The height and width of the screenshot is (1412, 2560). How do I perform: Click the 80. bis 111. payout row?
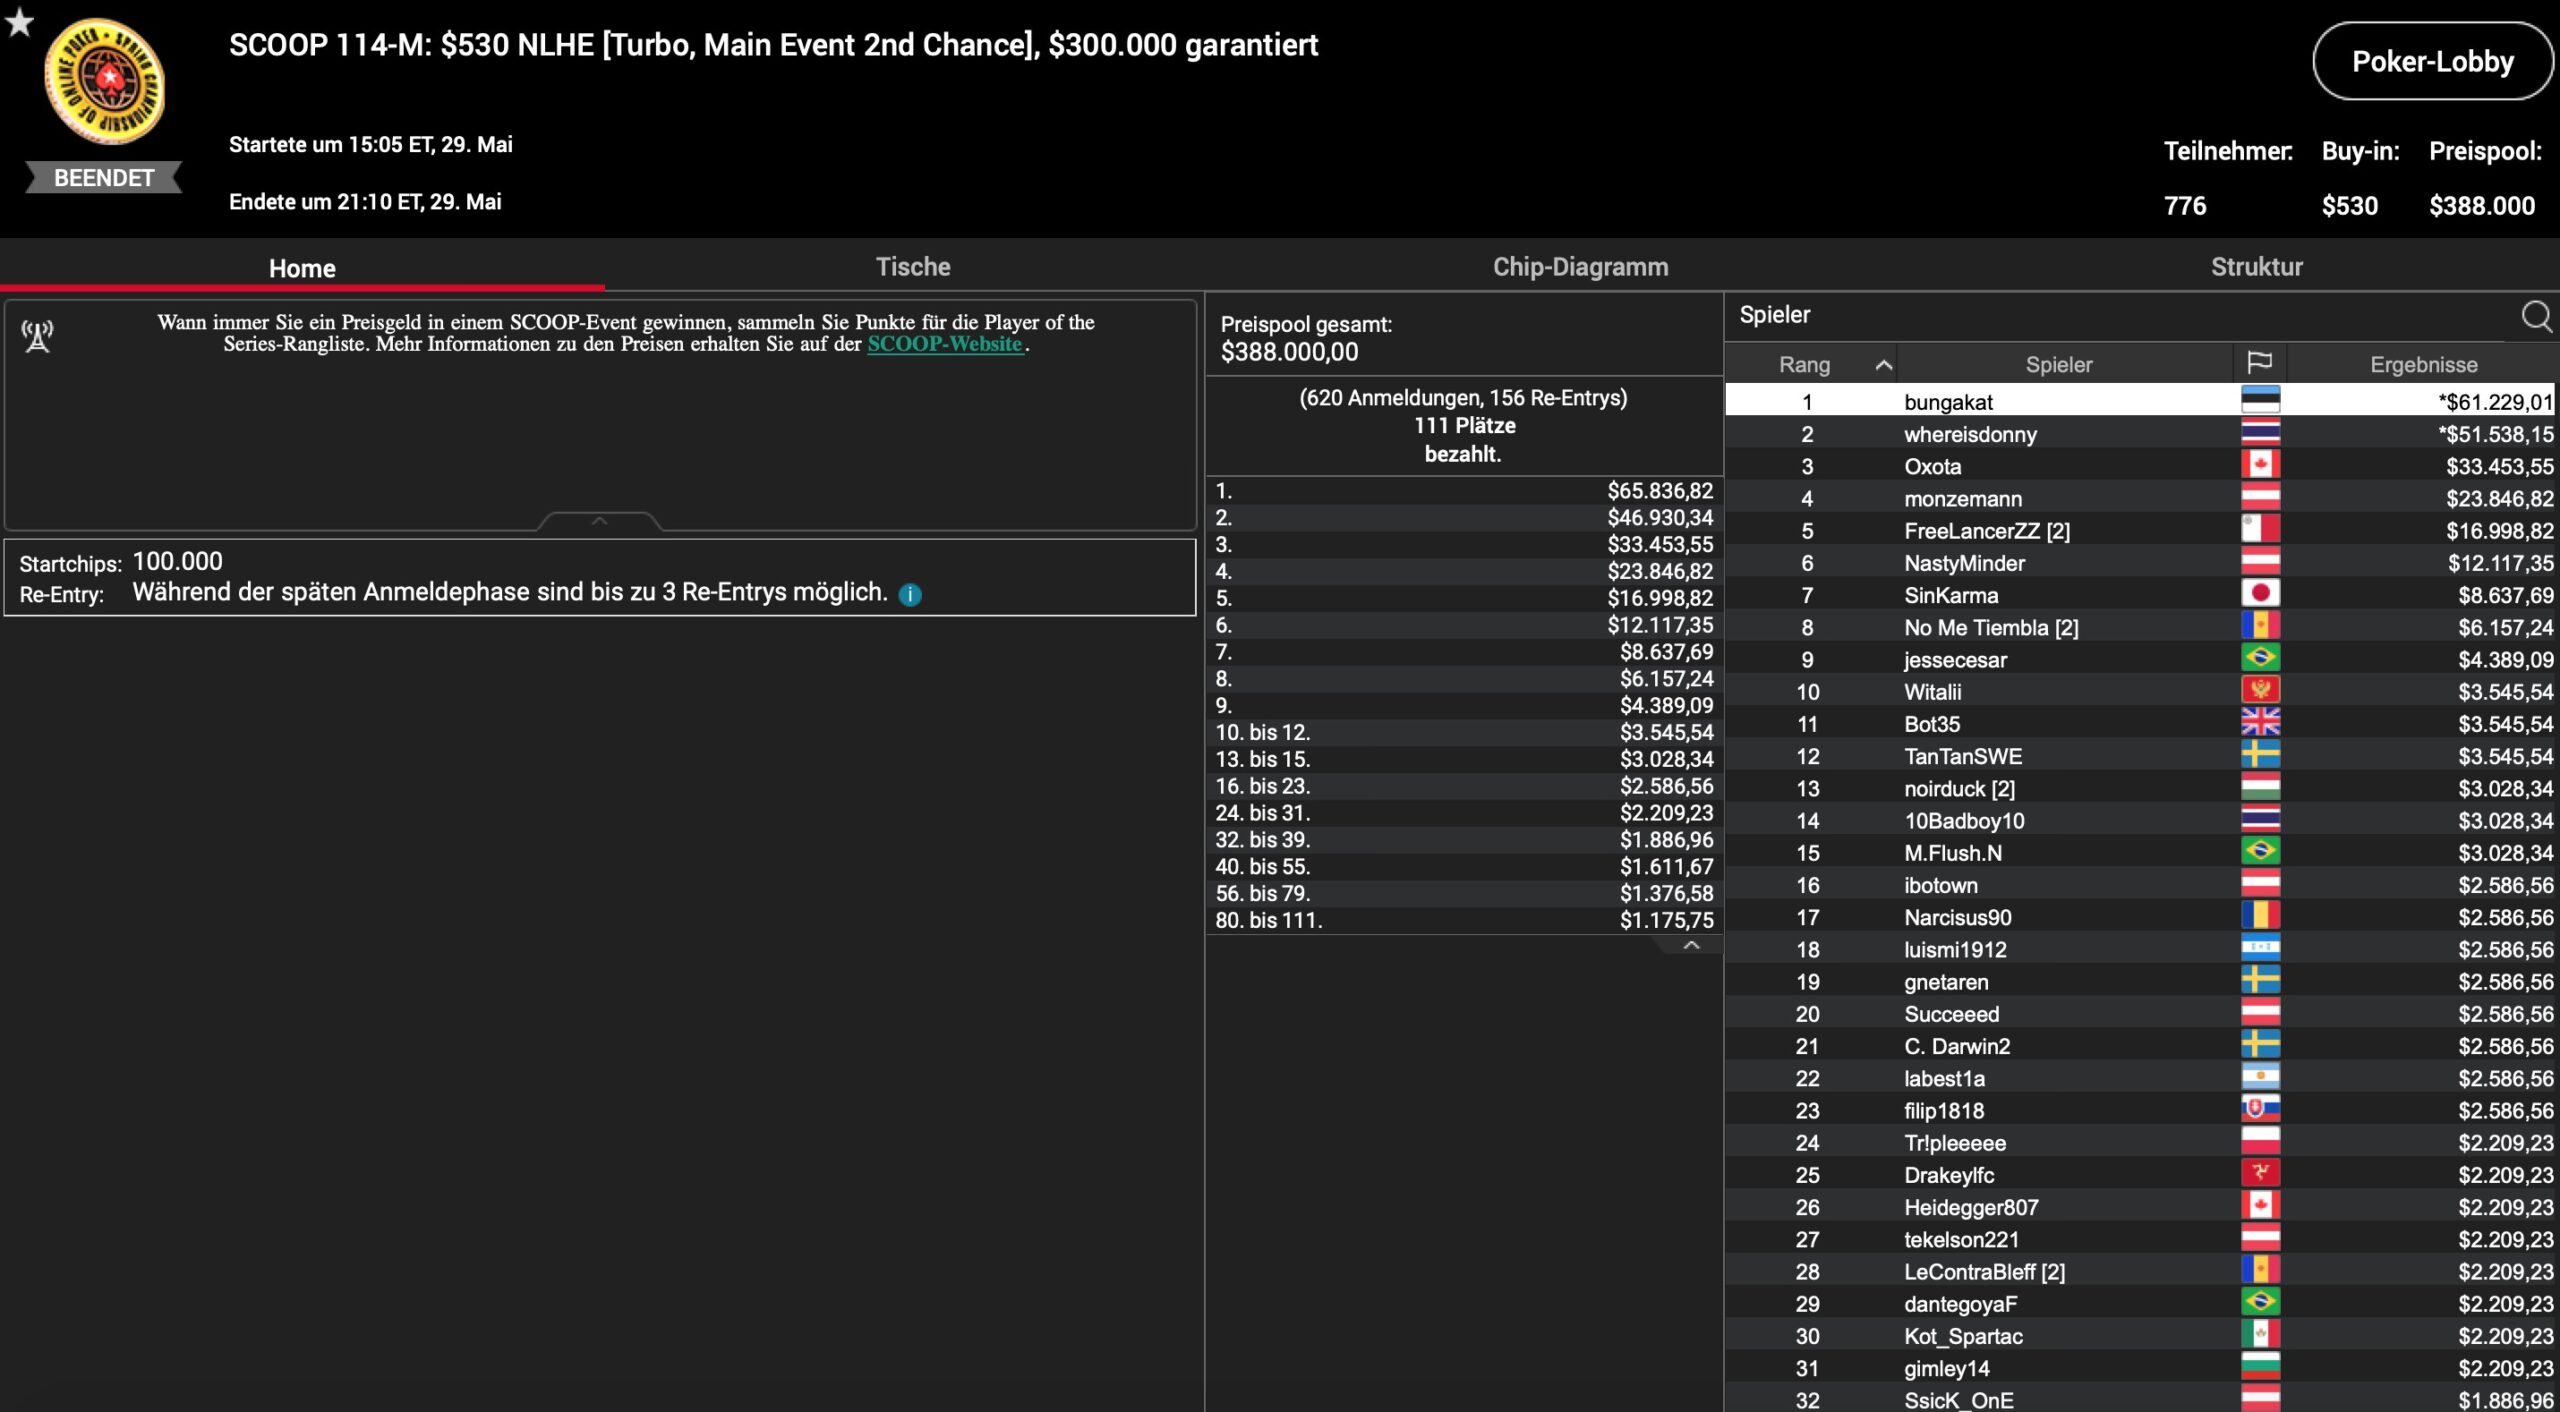(1464, 920)
